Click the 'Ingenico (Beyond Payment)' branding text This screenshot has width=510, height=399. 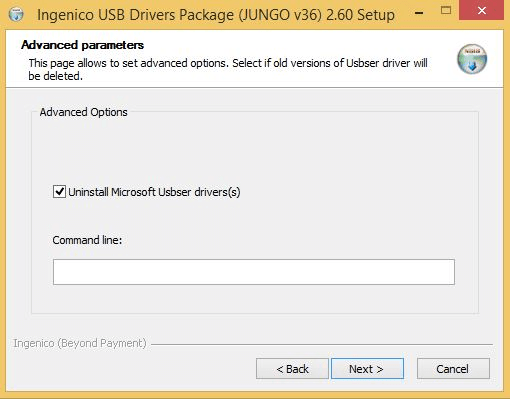(80, 343)
